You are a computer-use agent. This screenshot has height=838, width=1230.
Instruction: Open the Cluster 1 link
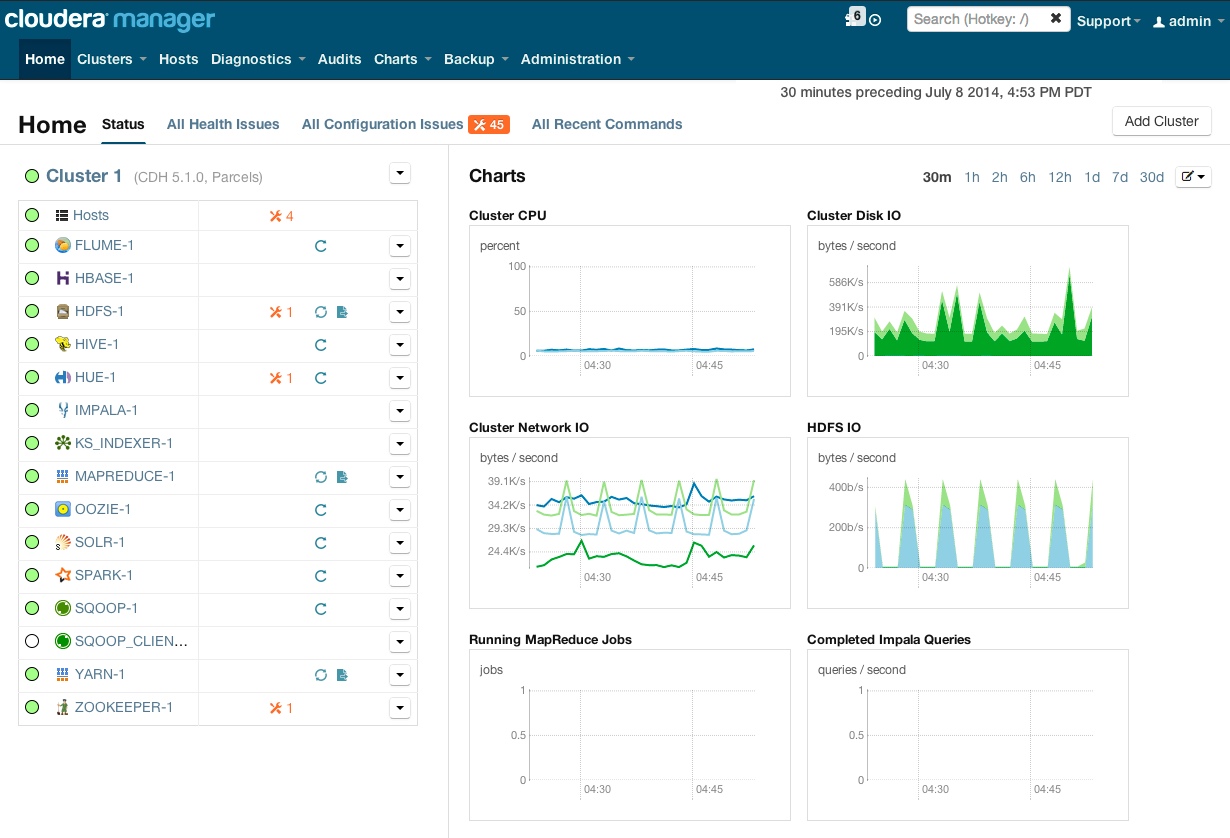[x=84, y=176]
